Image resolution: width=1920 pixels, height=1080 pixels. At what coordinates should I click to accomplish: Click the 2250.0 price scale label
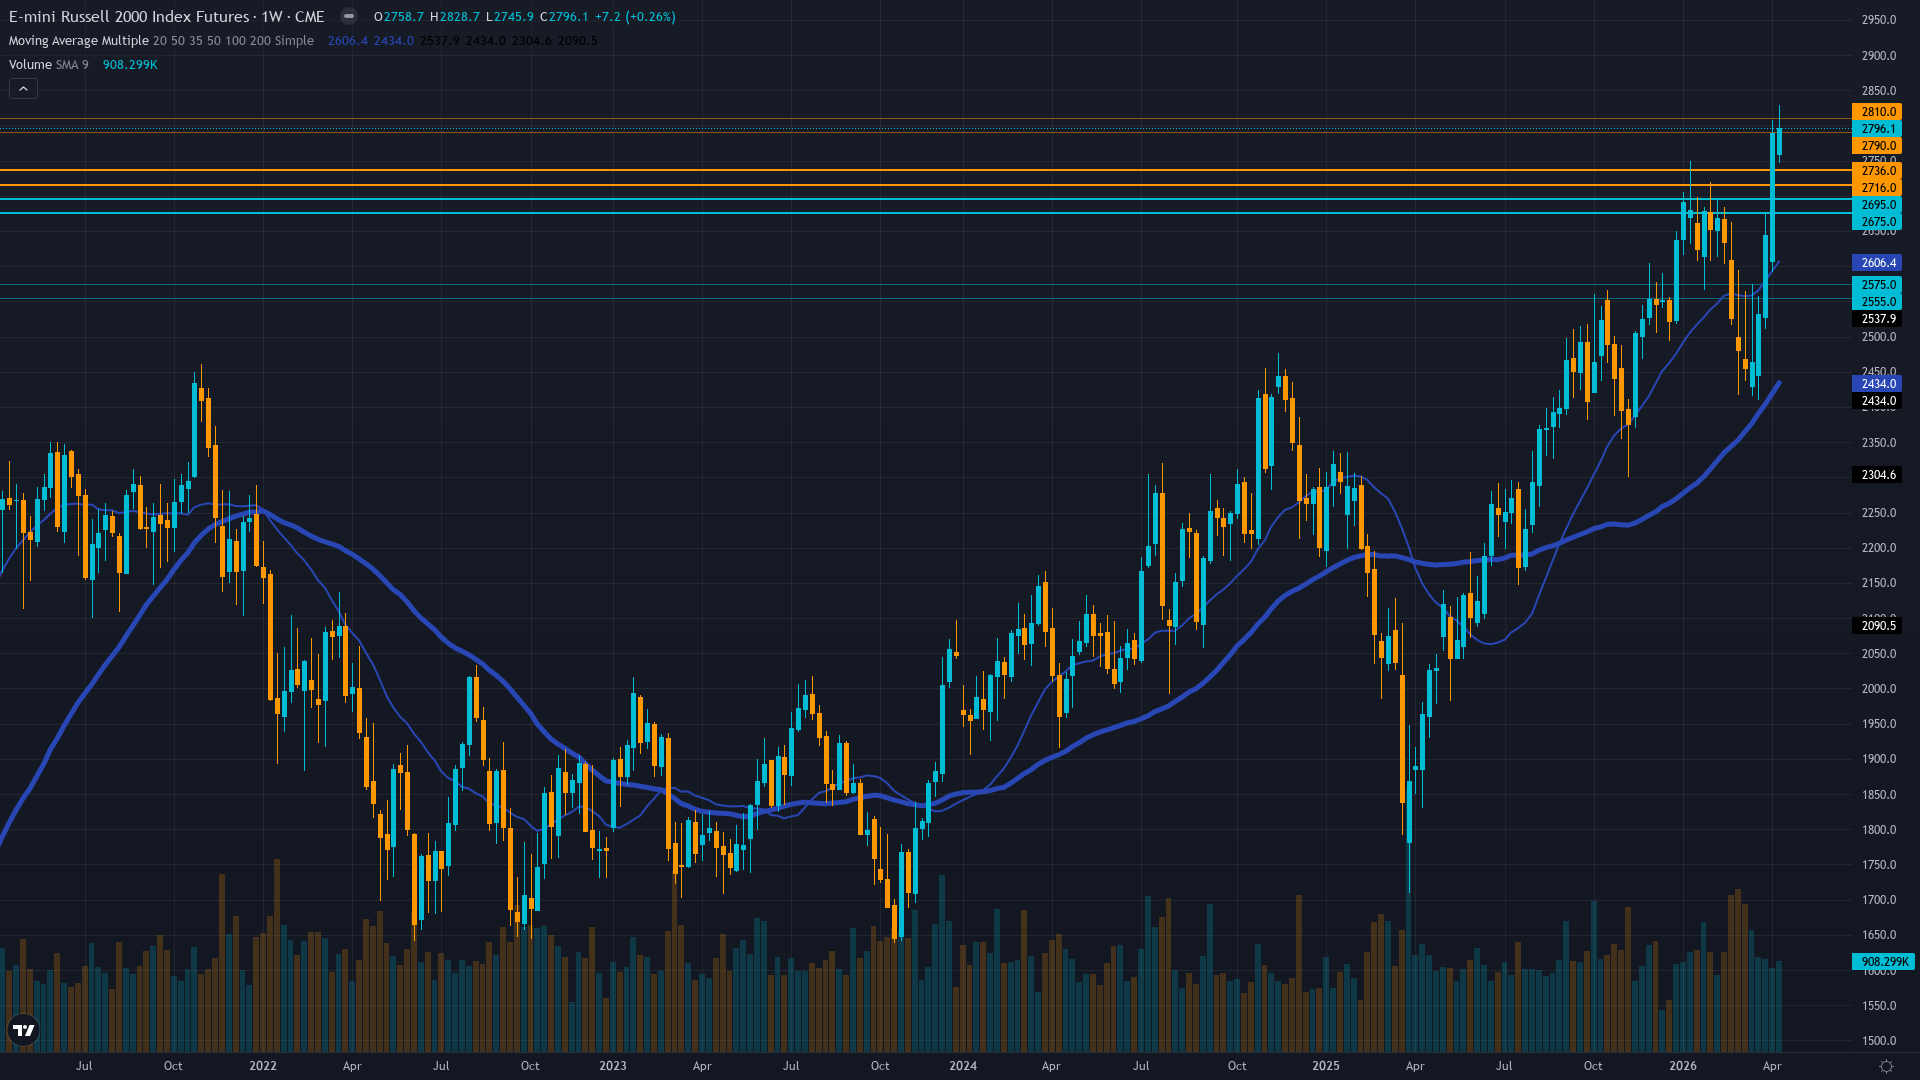coord(1879,513)
